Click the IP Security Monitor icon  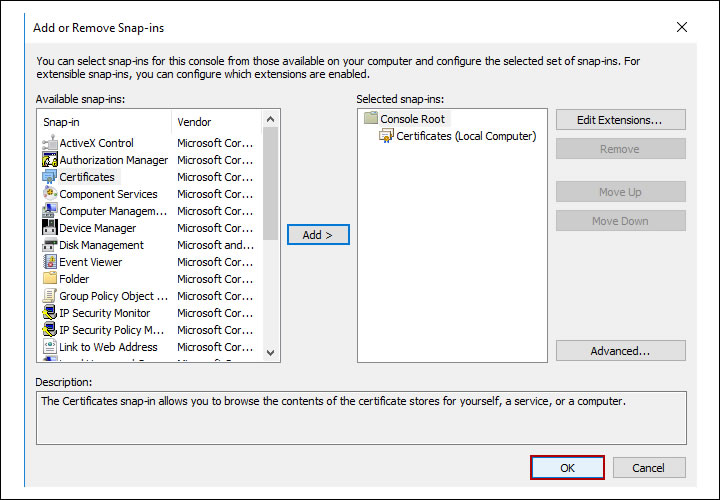click(50, 313)
